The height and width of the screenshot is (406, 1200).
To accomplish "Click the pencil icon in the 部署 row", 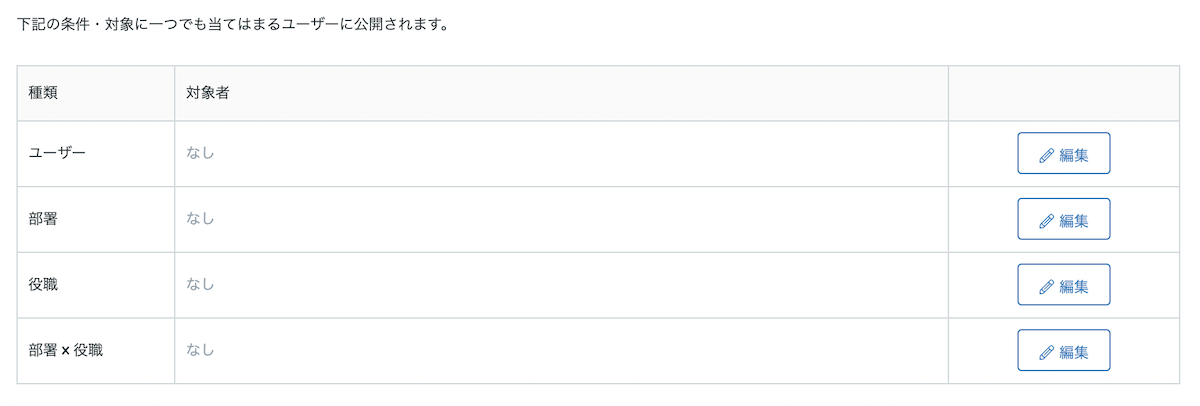I will click(x=1047, y=220).
